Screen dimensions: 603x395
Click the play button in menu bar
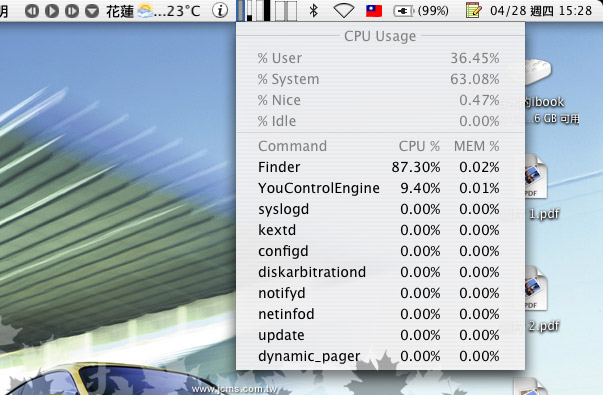point(52,11)
